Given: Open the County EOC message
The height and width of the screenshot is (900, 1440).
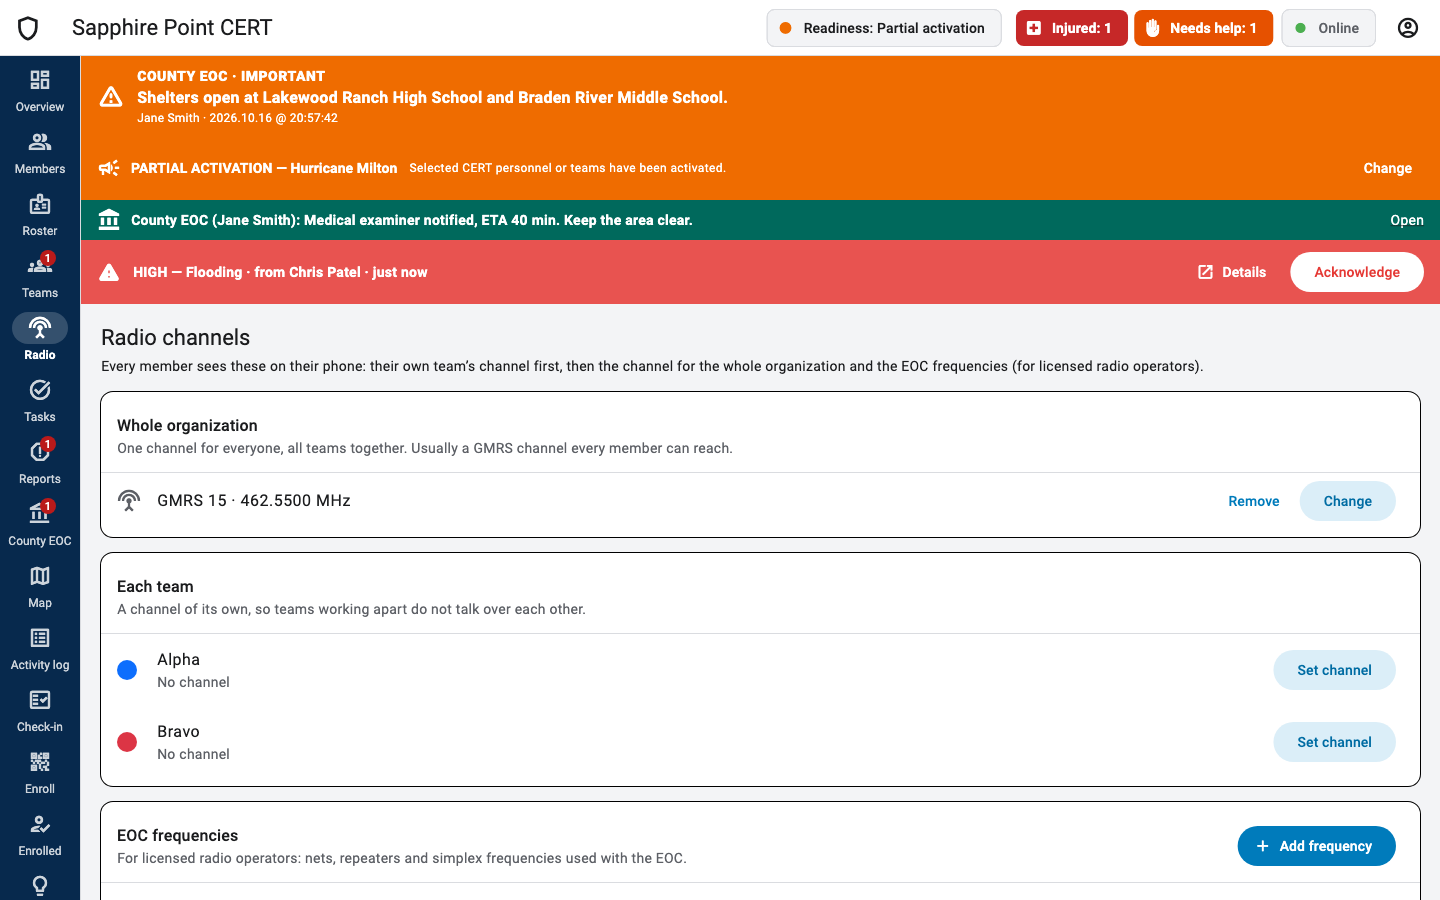Looking at the screenshot, I should tap(1406, 220).
